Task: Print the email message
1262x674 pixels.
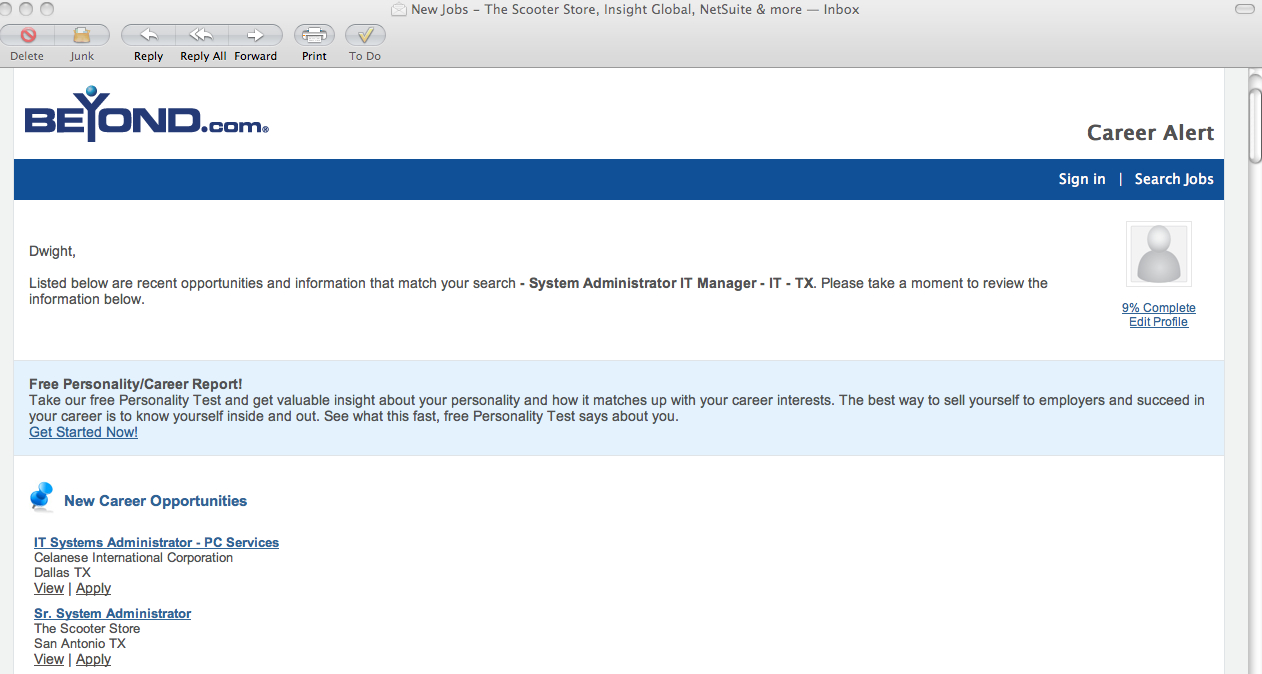Action: click(314, 35)
